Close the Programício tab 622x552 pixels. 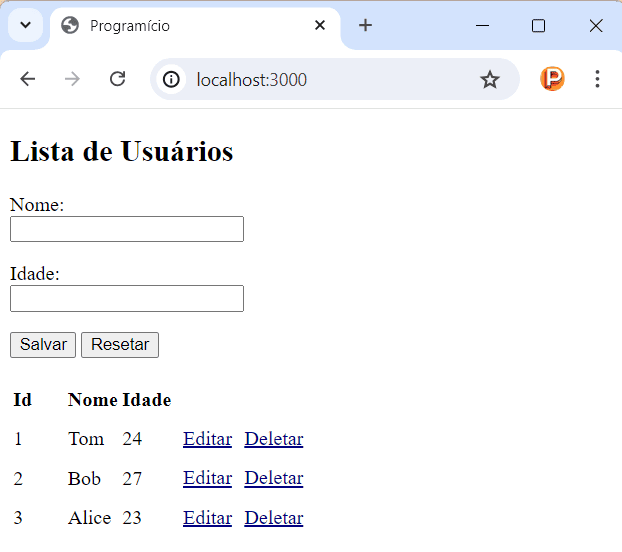coord(320,25)
